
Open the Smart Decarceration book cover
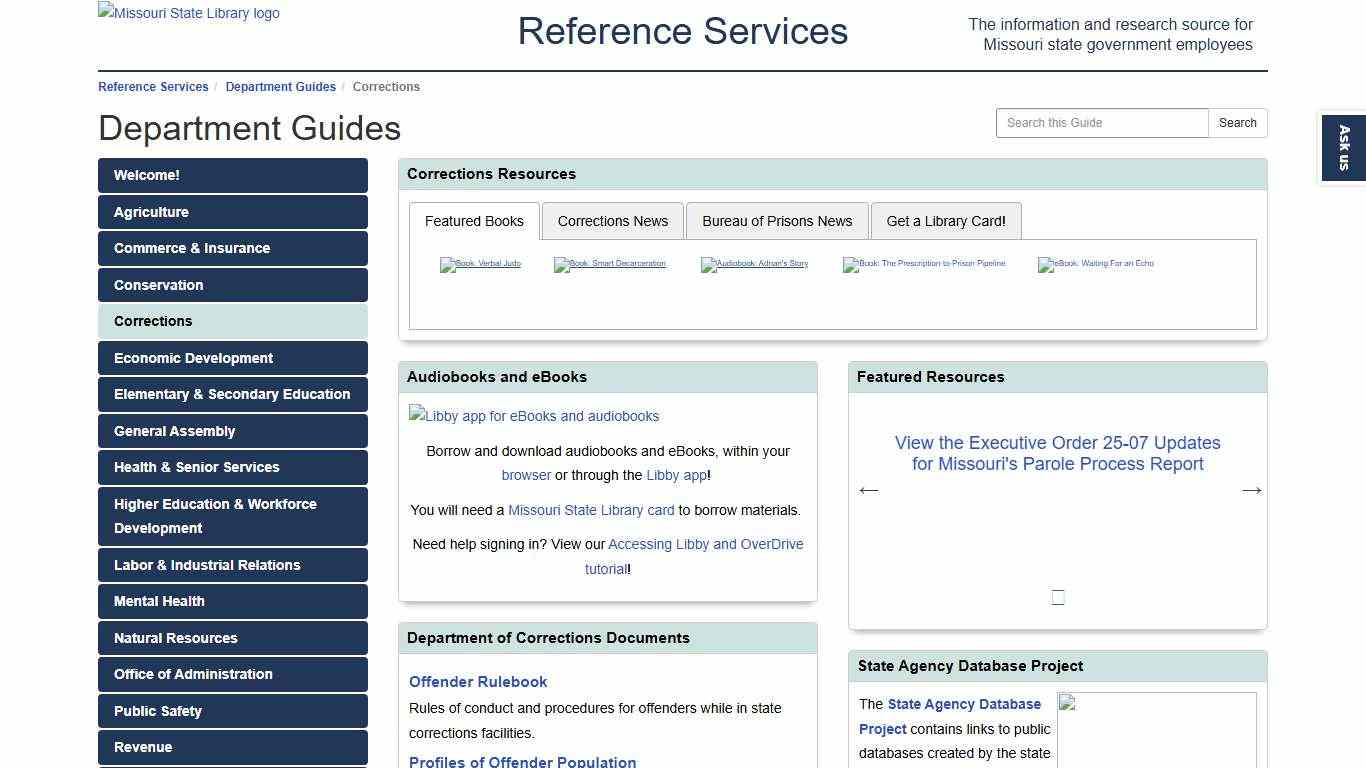[610, 265]
